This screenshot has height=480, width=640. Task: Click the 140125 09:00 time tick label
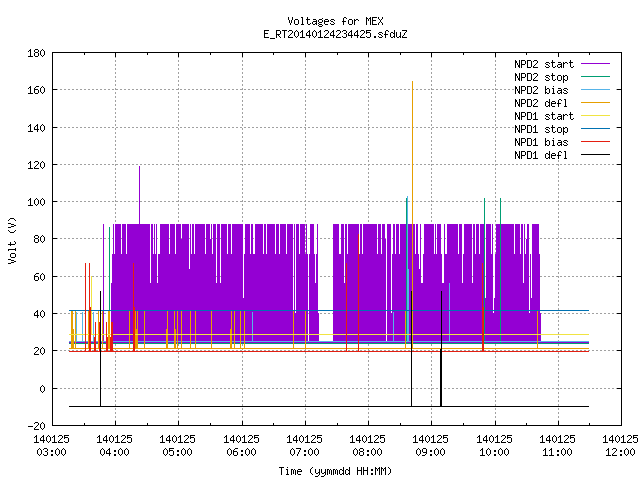(x=430, y=446)
